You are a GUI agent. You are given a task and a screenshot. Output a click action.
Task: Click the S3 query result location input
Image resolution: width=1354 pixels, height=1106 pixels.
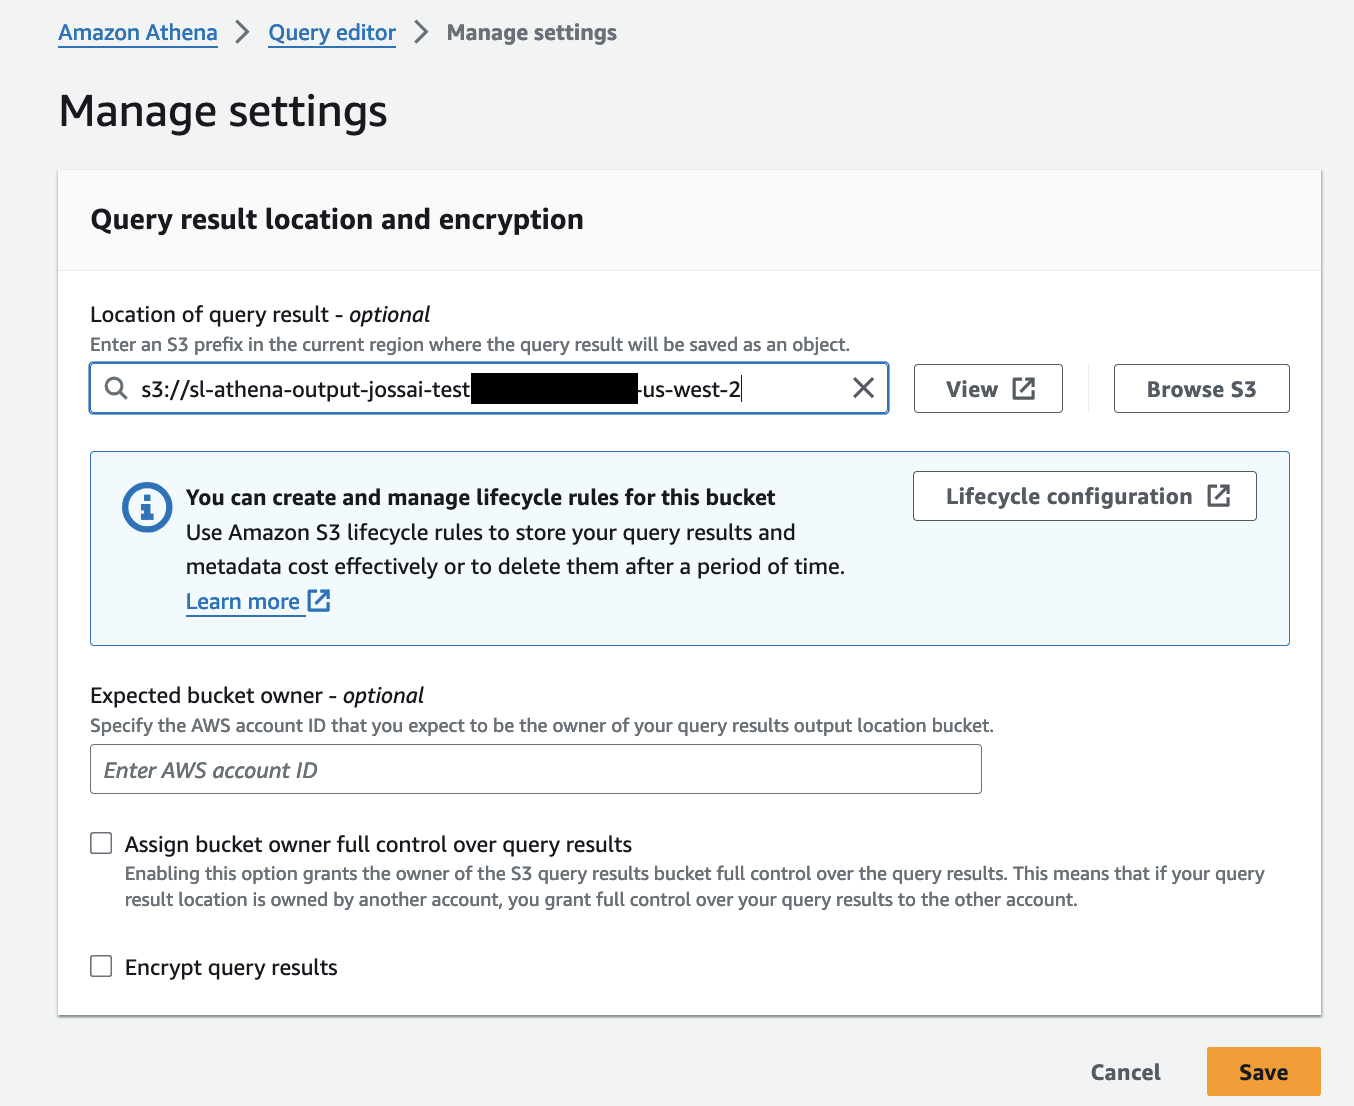pyautogui.click(x=489, y=388)
